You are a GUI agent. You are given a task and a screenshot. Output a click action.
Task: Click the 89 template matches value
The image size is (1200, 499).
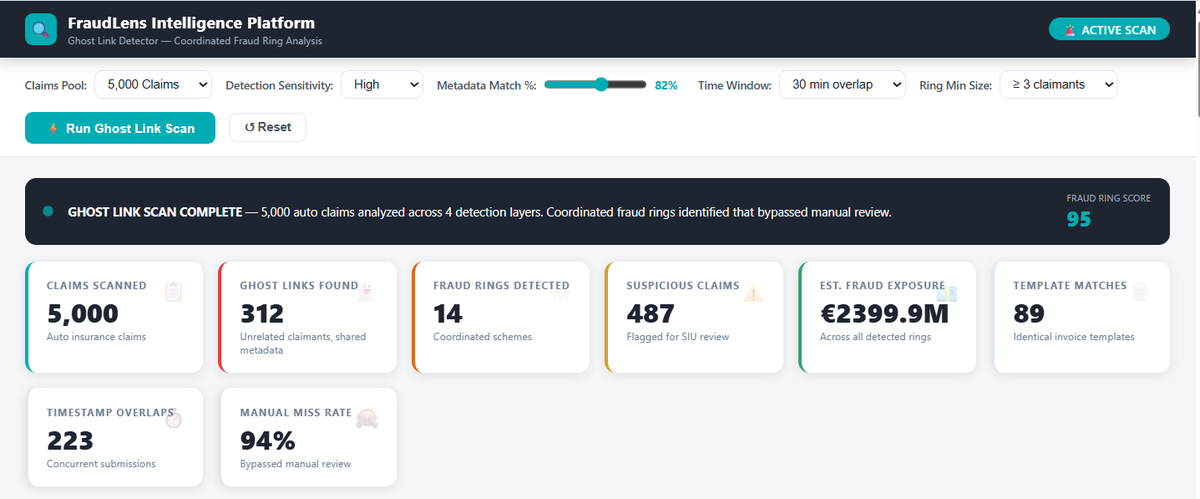point(1028,314)
